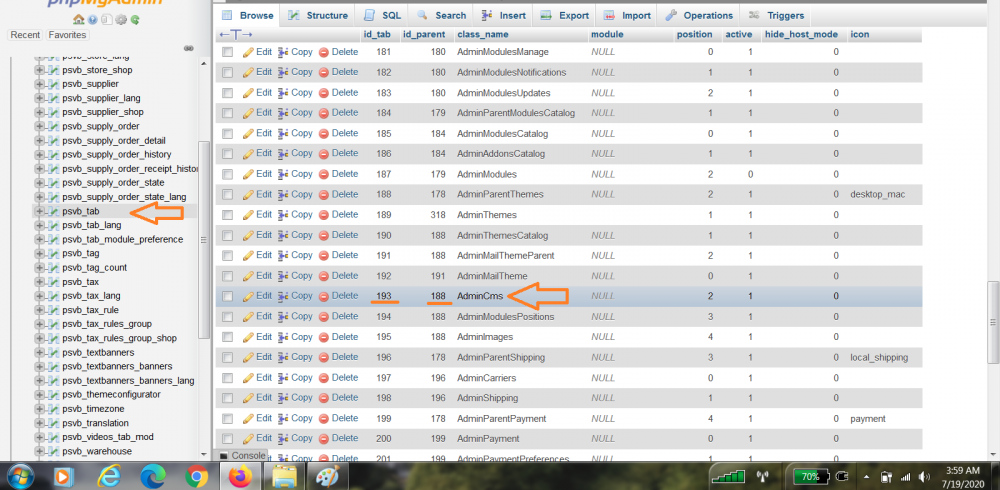Expand psvb_store_shop plus node
The height and width of the screenshot is (490, 1000).
click(40, 70)
